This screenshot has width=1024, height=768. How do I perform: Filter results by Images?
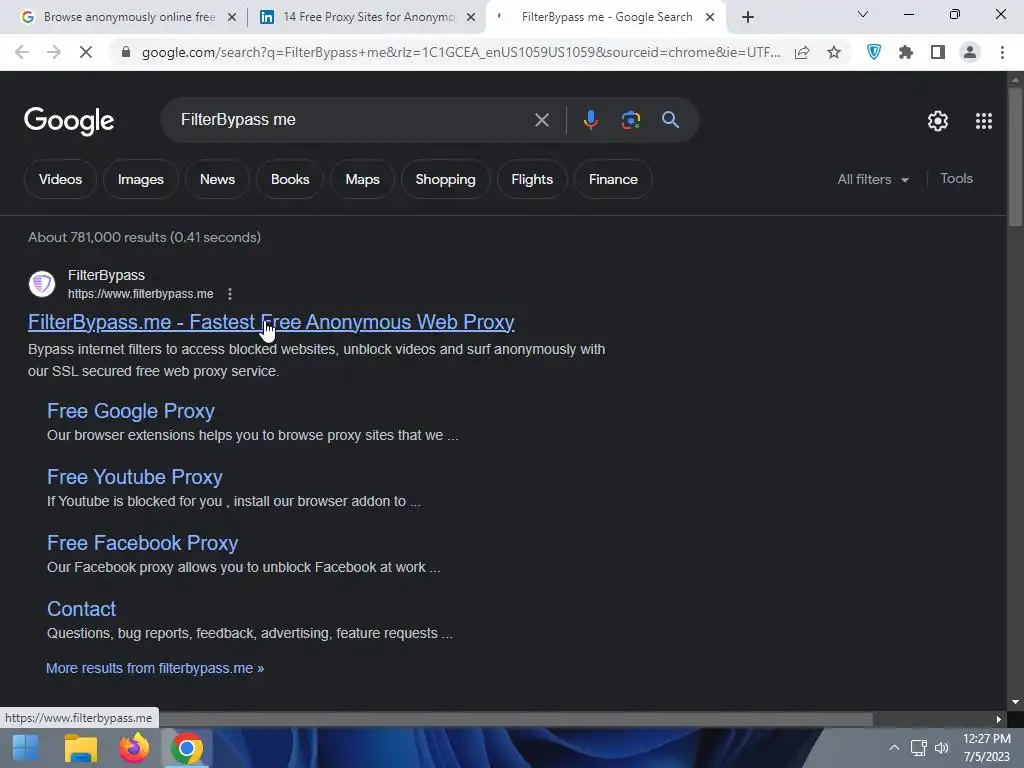click(x=140, y=180)
